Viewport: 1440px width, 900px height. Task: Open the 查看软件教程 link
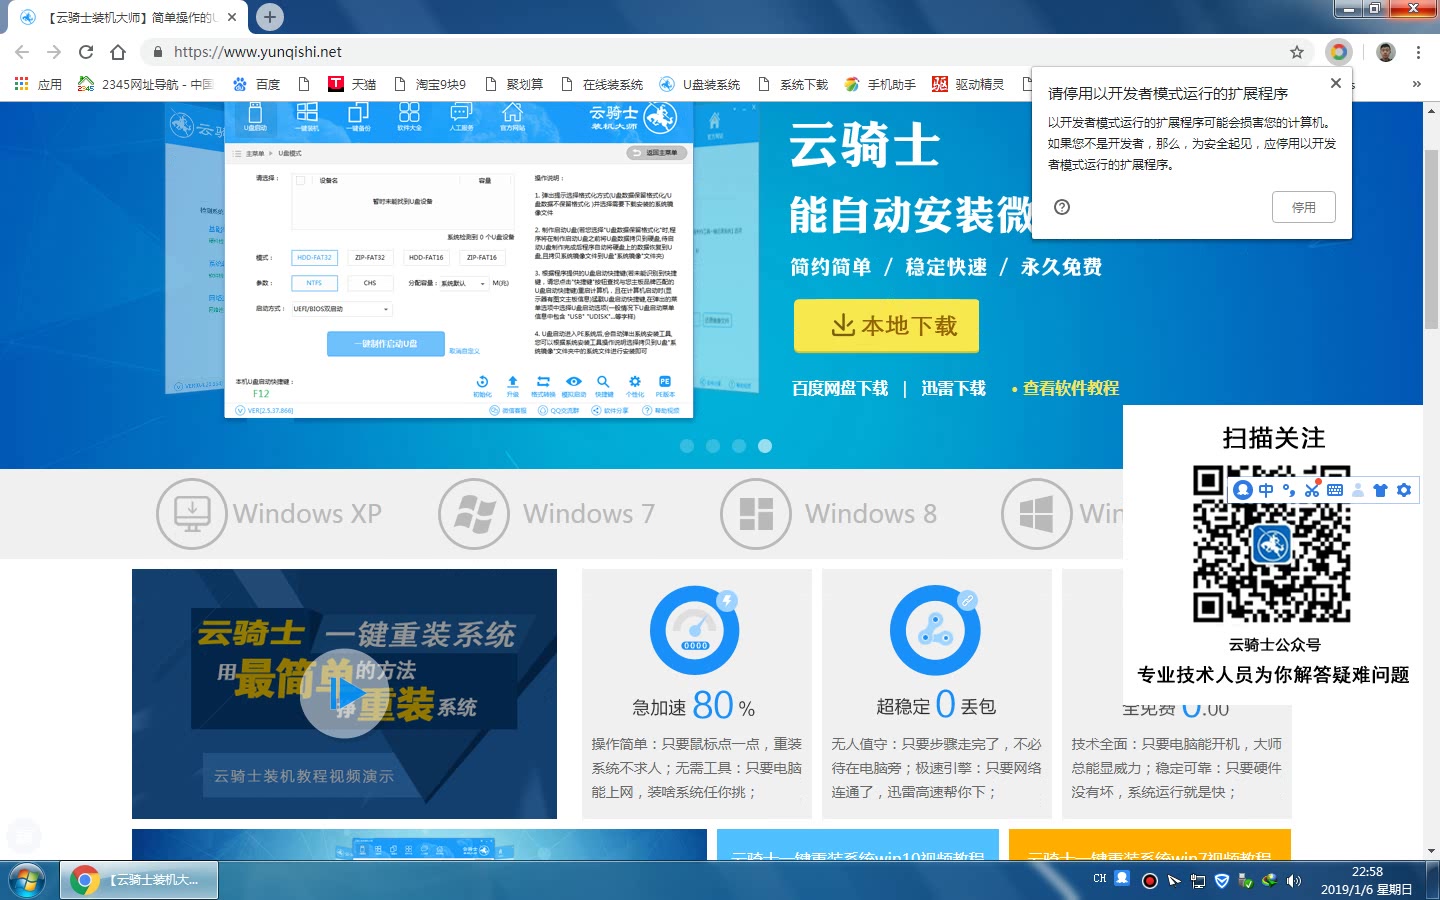point(1070,388)
